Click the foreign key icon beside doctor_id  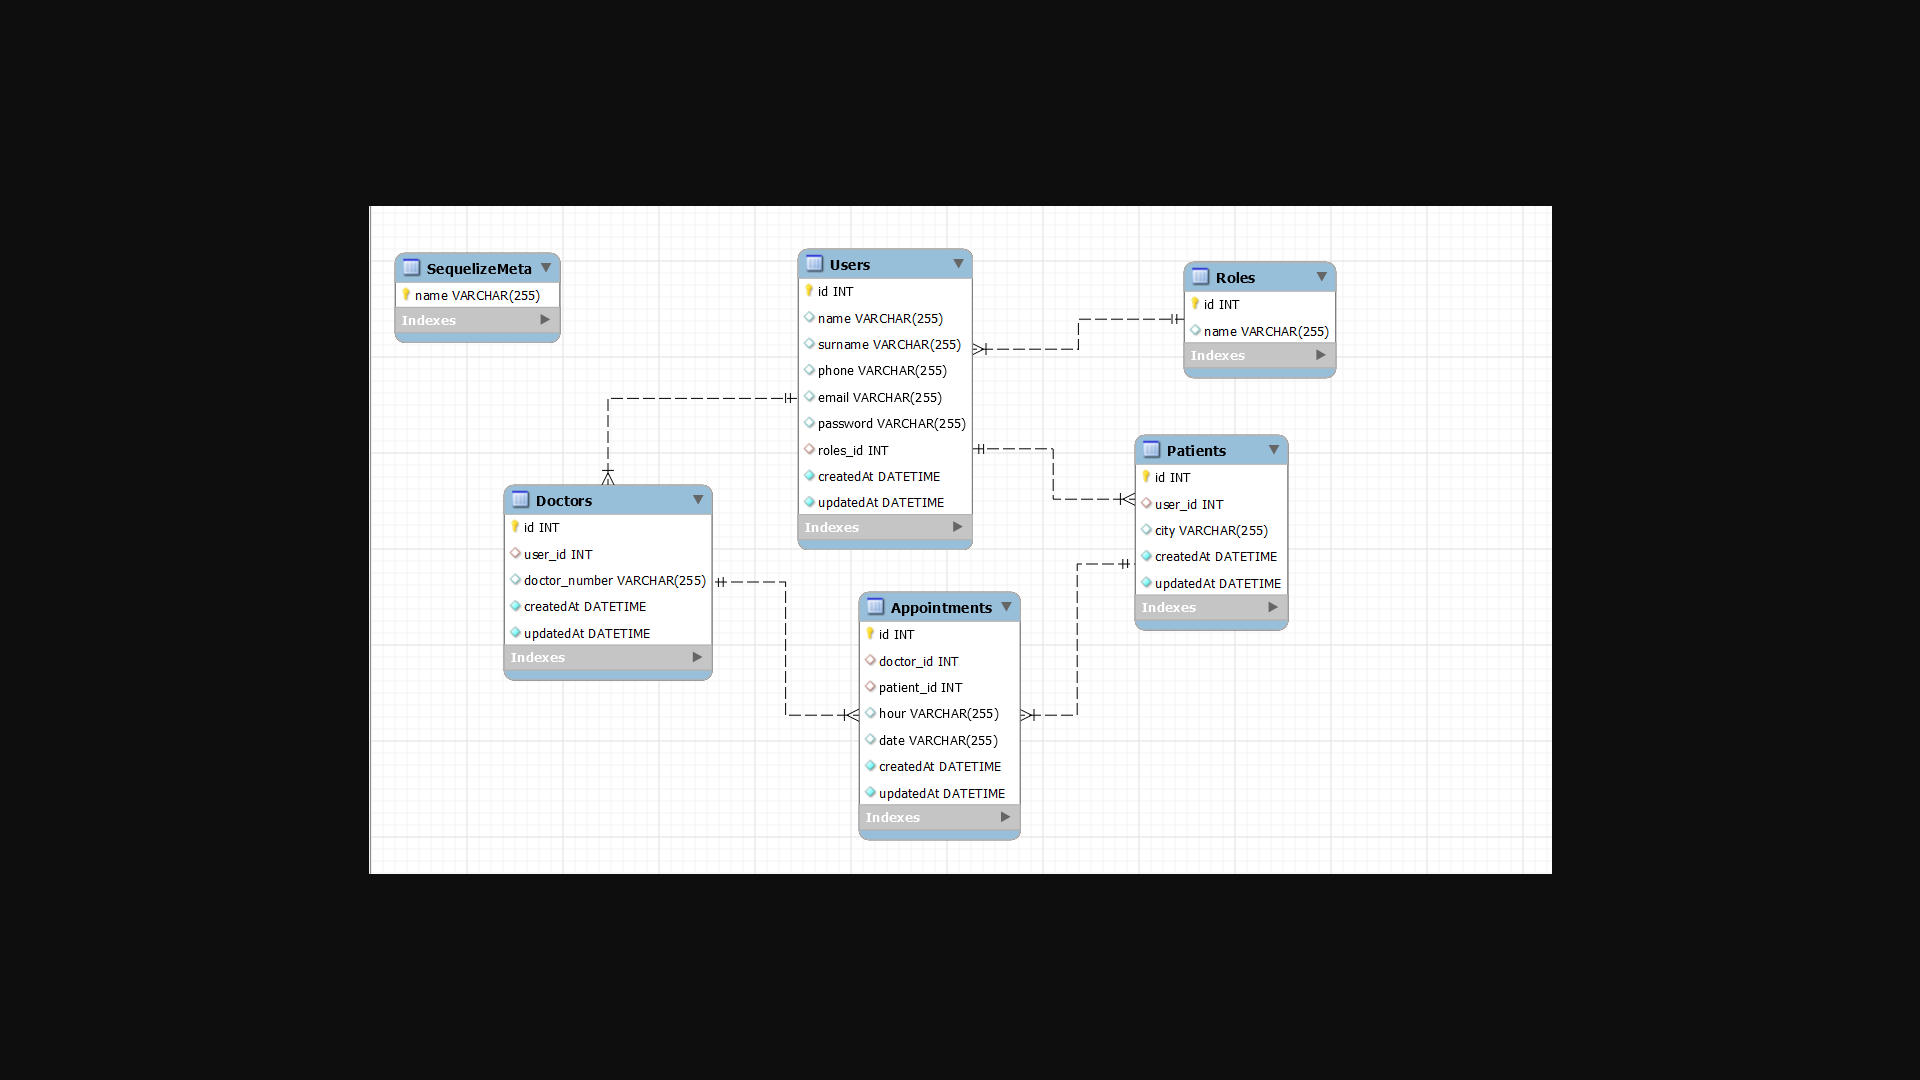coord(870,661)
